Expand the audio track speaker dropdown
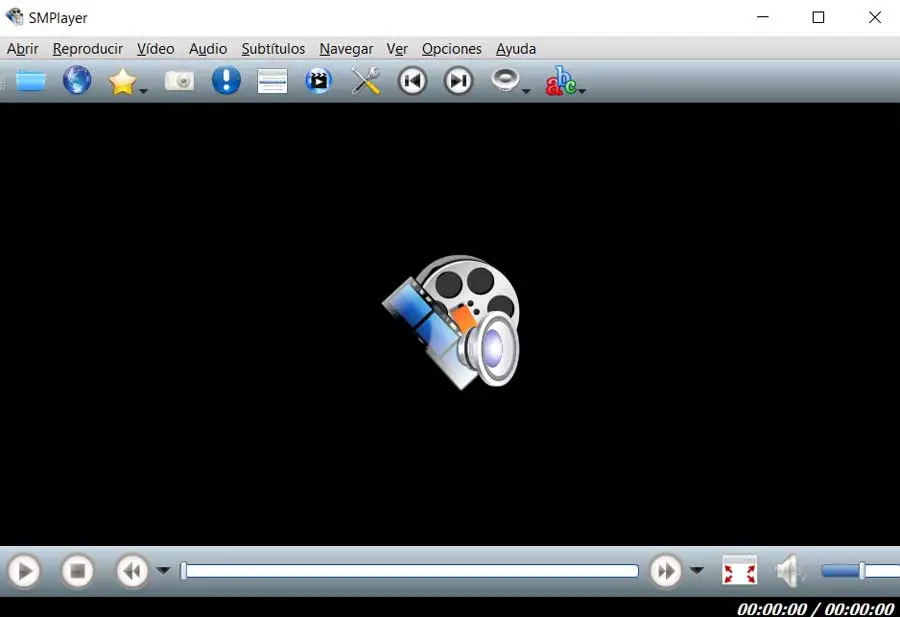This screenshot has height=617, width=900. tap(526, 91)
